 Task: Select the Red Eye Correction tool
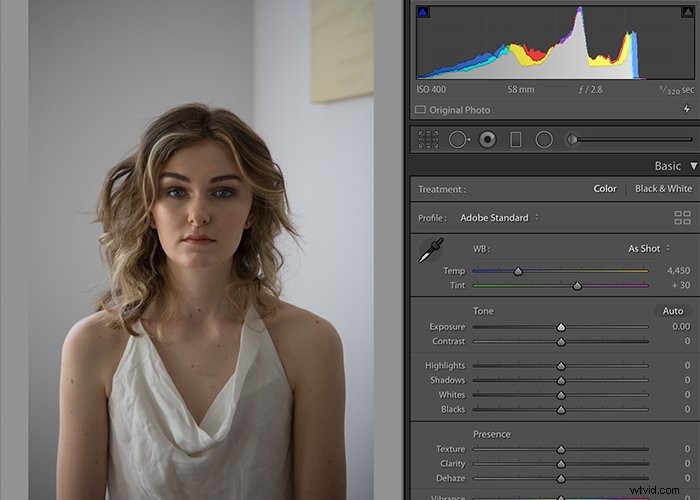(x=488, y=140)
